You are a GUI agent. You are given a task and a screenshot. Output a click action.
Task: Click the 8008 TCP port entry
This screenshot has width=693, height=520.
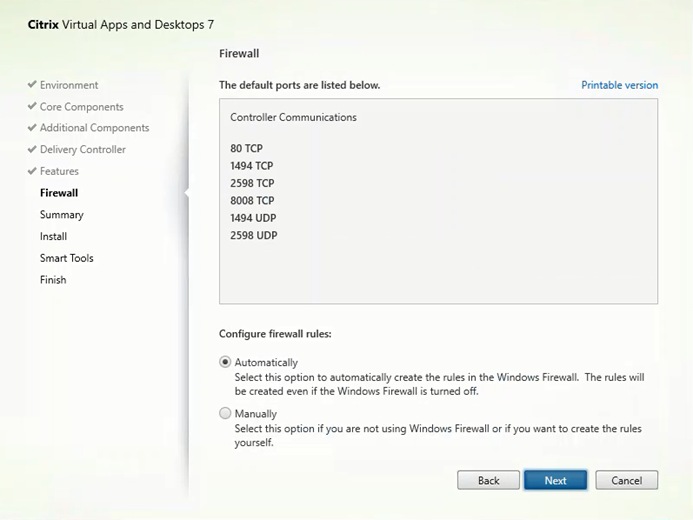(252, 201)
